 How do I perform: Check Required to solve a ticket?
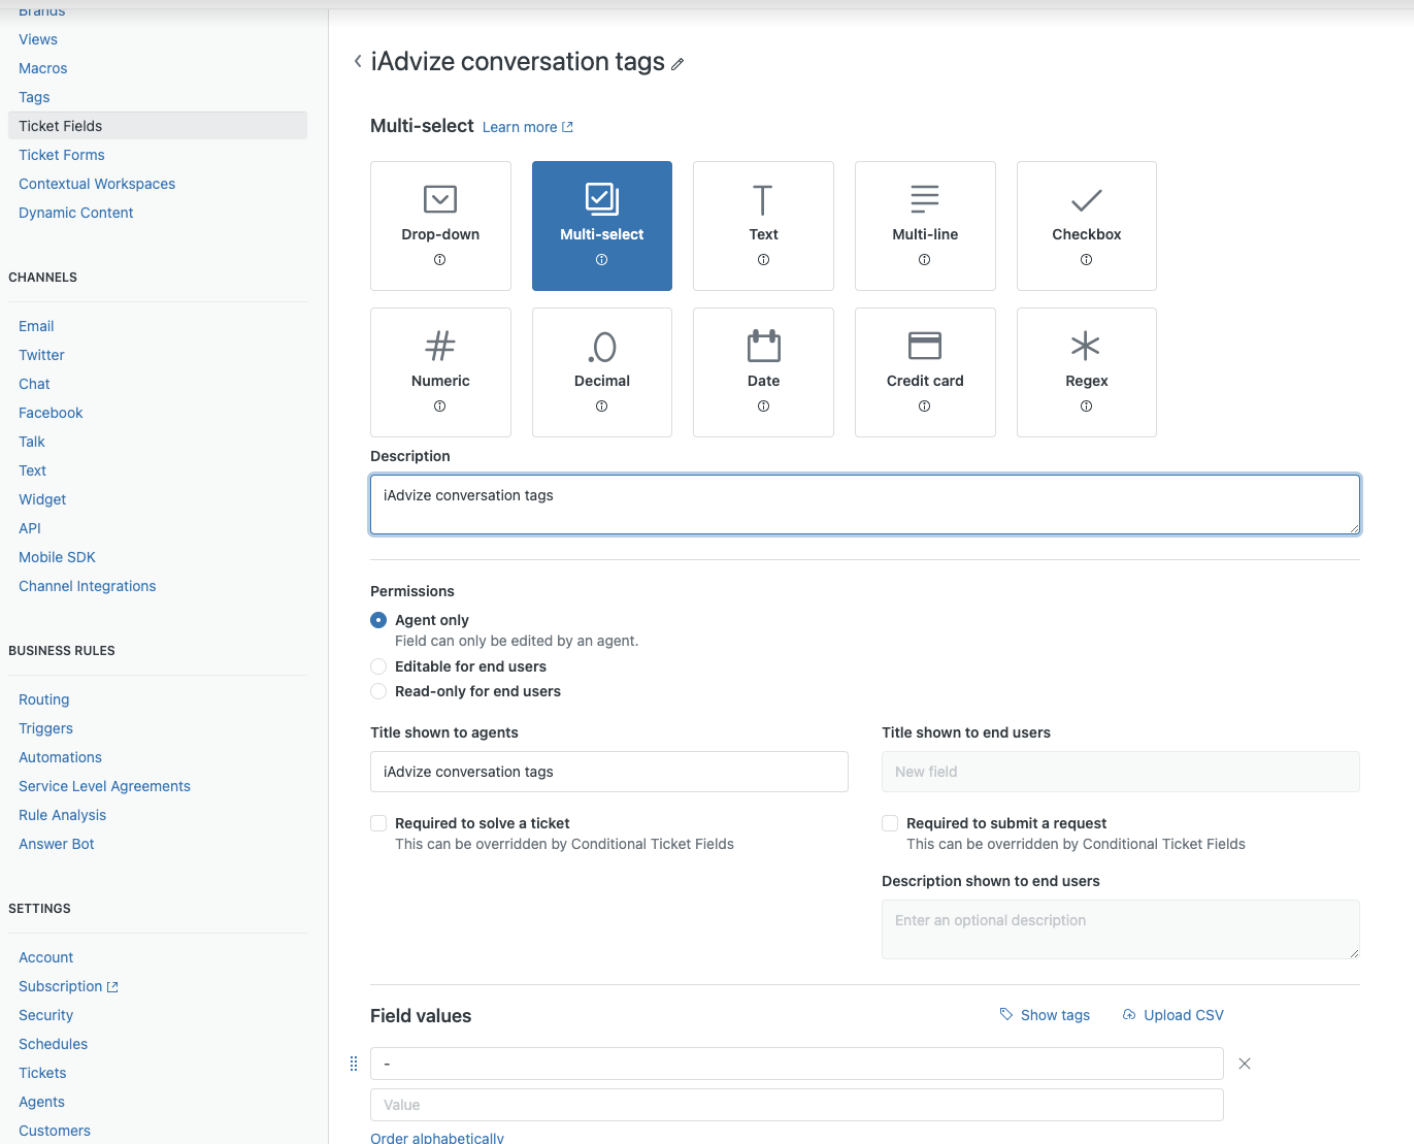point(378,823)
